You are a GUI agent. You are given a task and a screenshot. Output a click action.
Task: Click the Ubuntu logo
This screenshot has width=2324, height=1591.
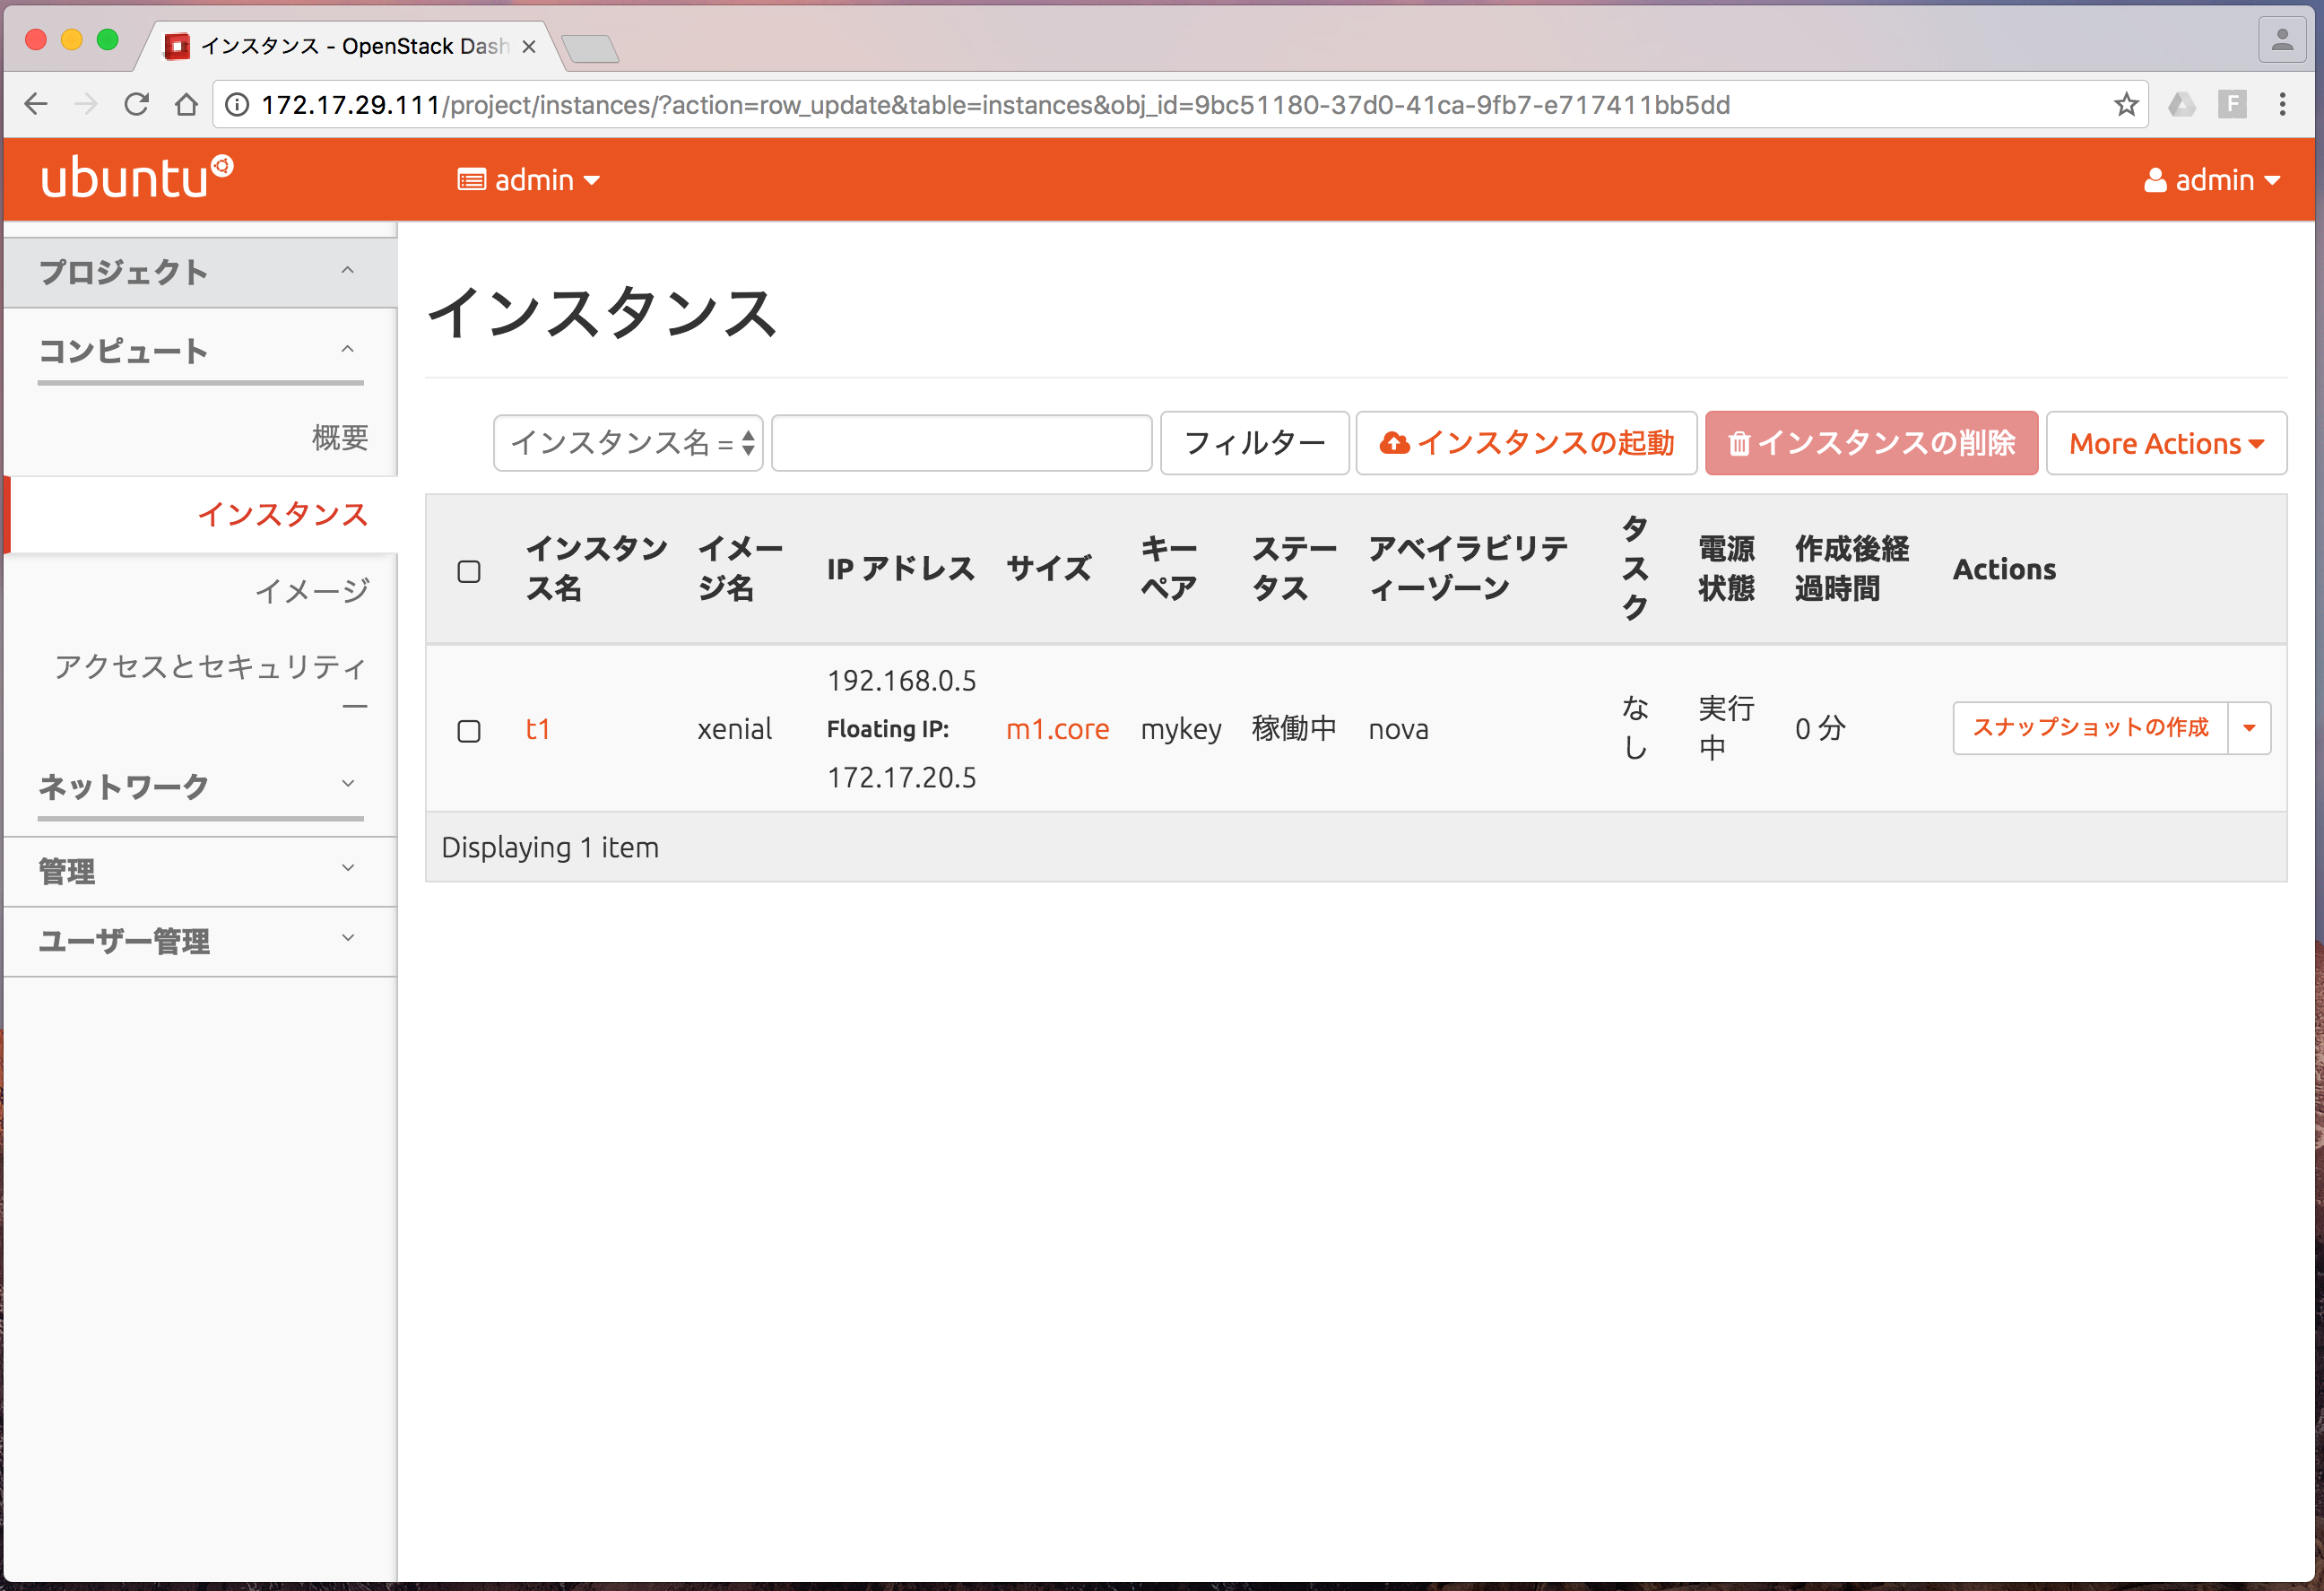137,178
